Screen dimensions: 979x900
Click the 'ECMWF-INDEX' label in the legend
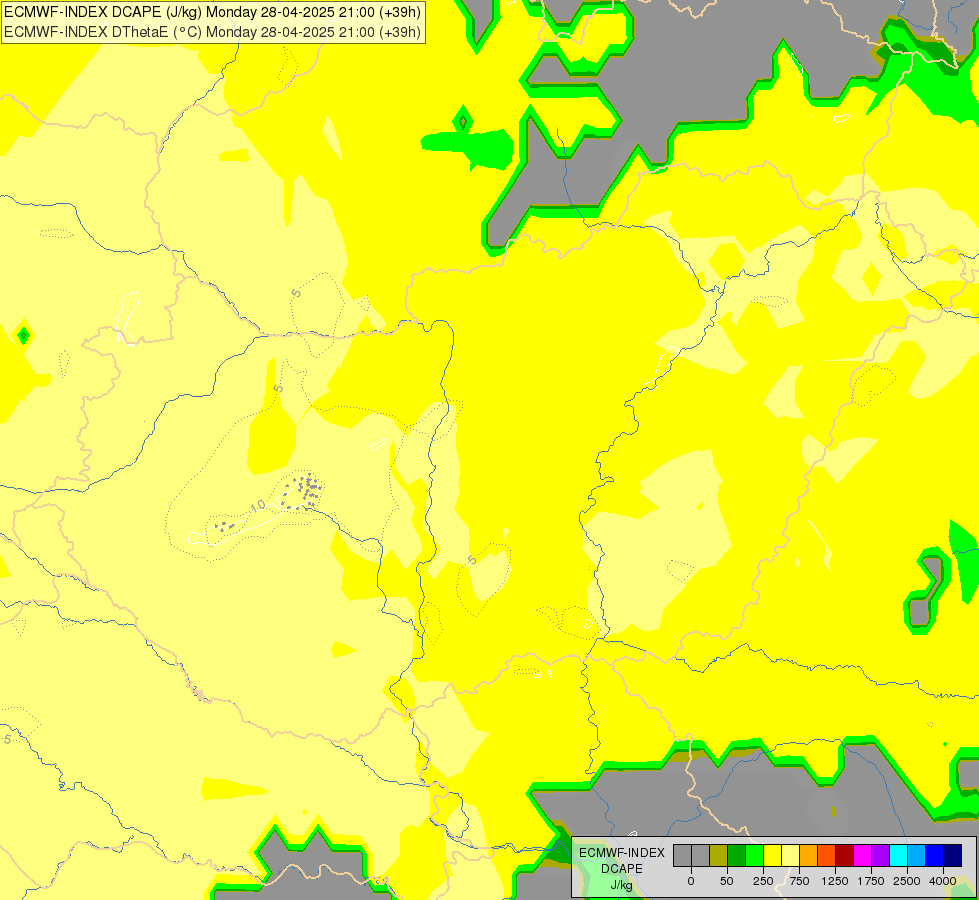[x=622, y=853]
